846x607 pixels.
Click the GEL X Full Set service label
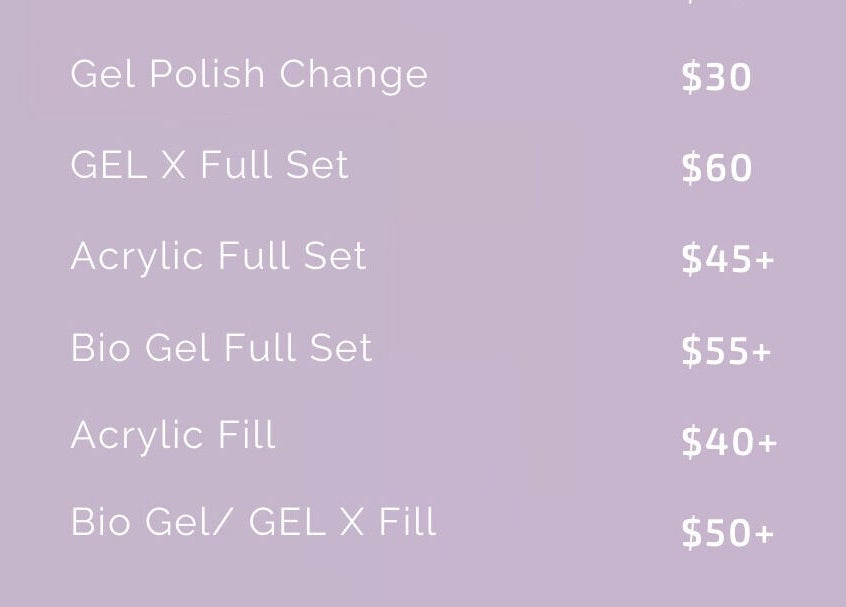click(209, 165)
